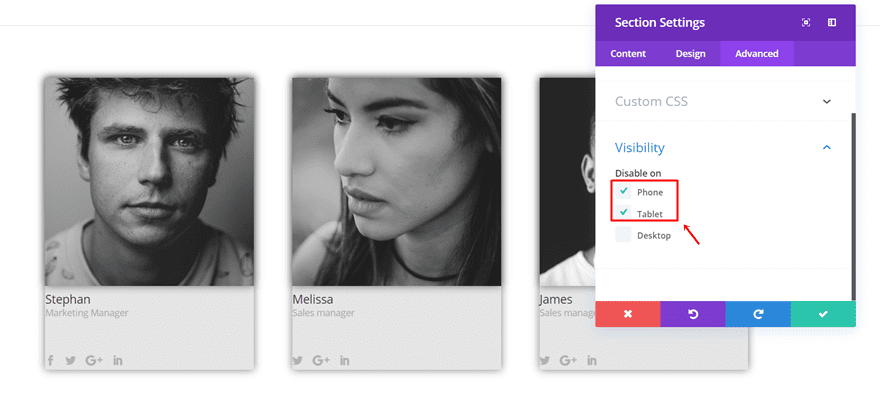
Task: Collapse the Visibility section chevron
Action: click(x=826, y=148)
